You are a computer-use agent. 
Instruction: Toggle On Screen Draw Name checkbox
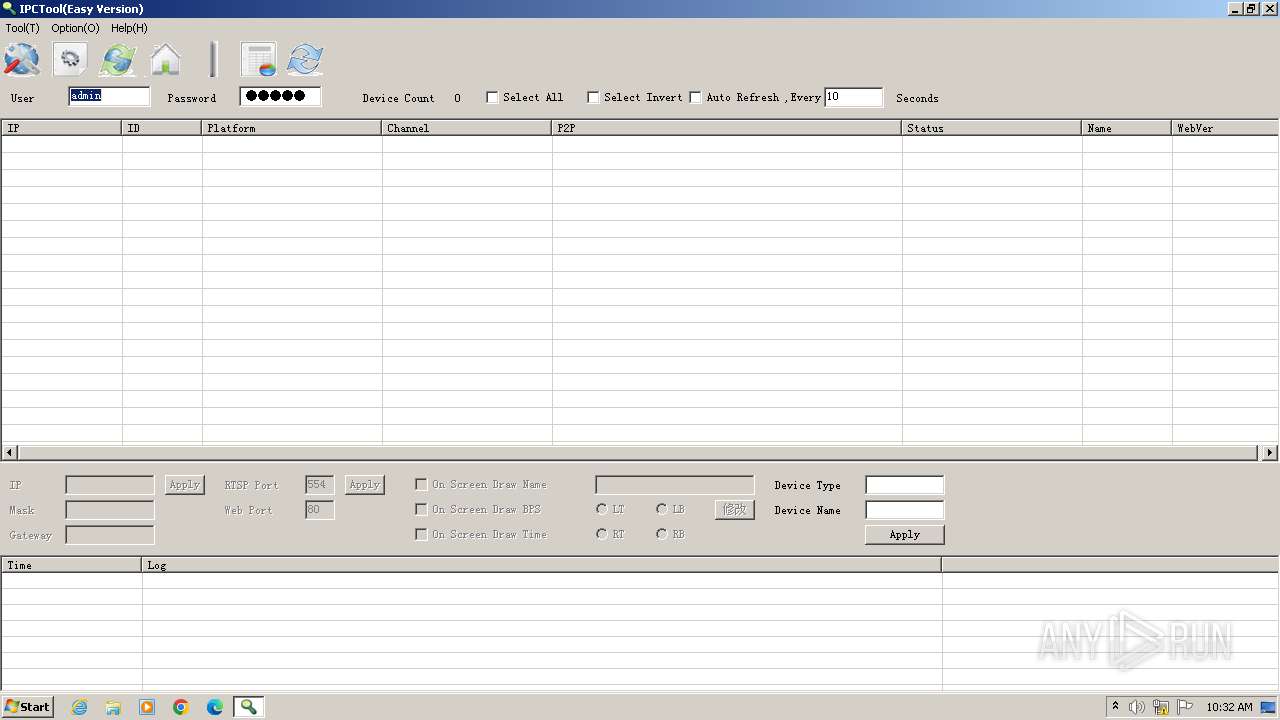click(421, 484)
